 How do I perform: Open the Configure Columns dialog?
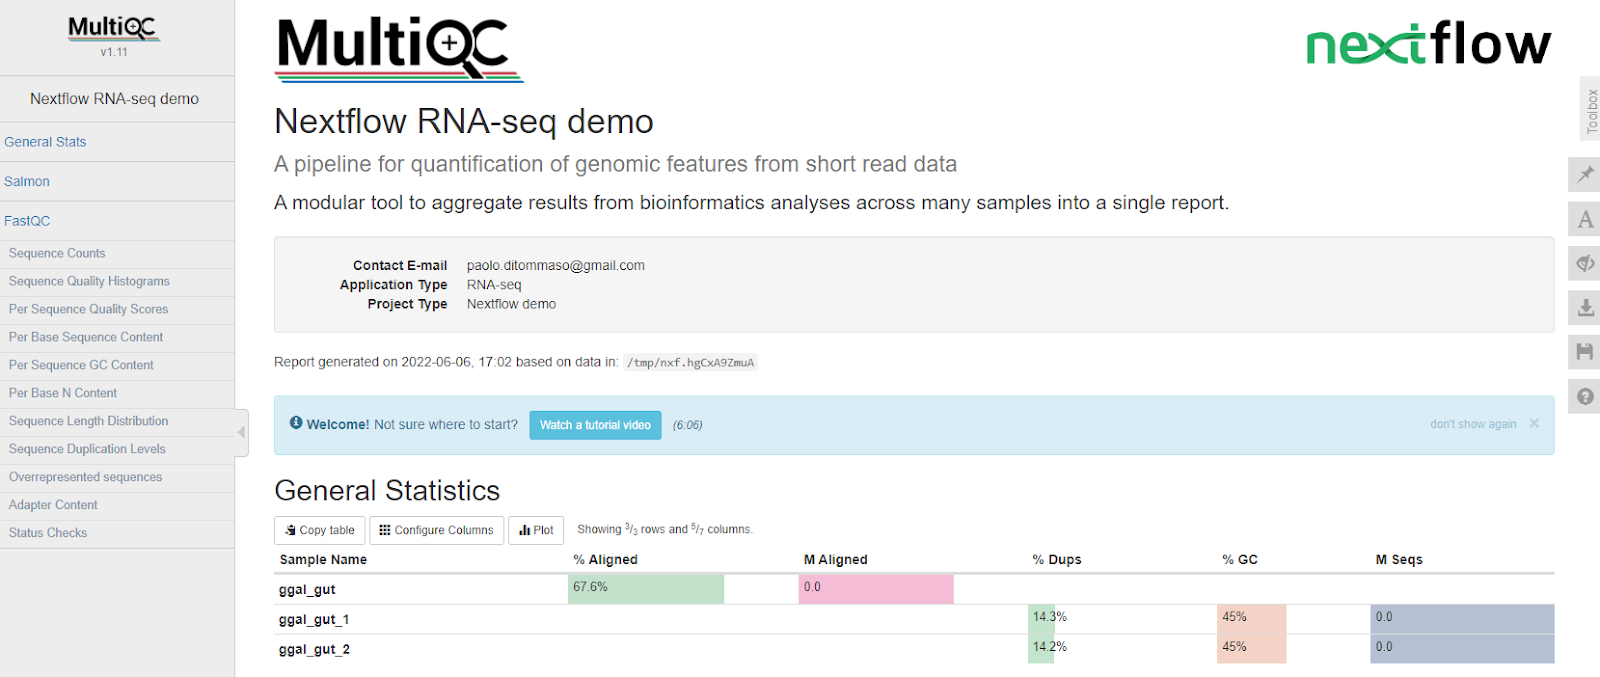(x=436, y=530)
